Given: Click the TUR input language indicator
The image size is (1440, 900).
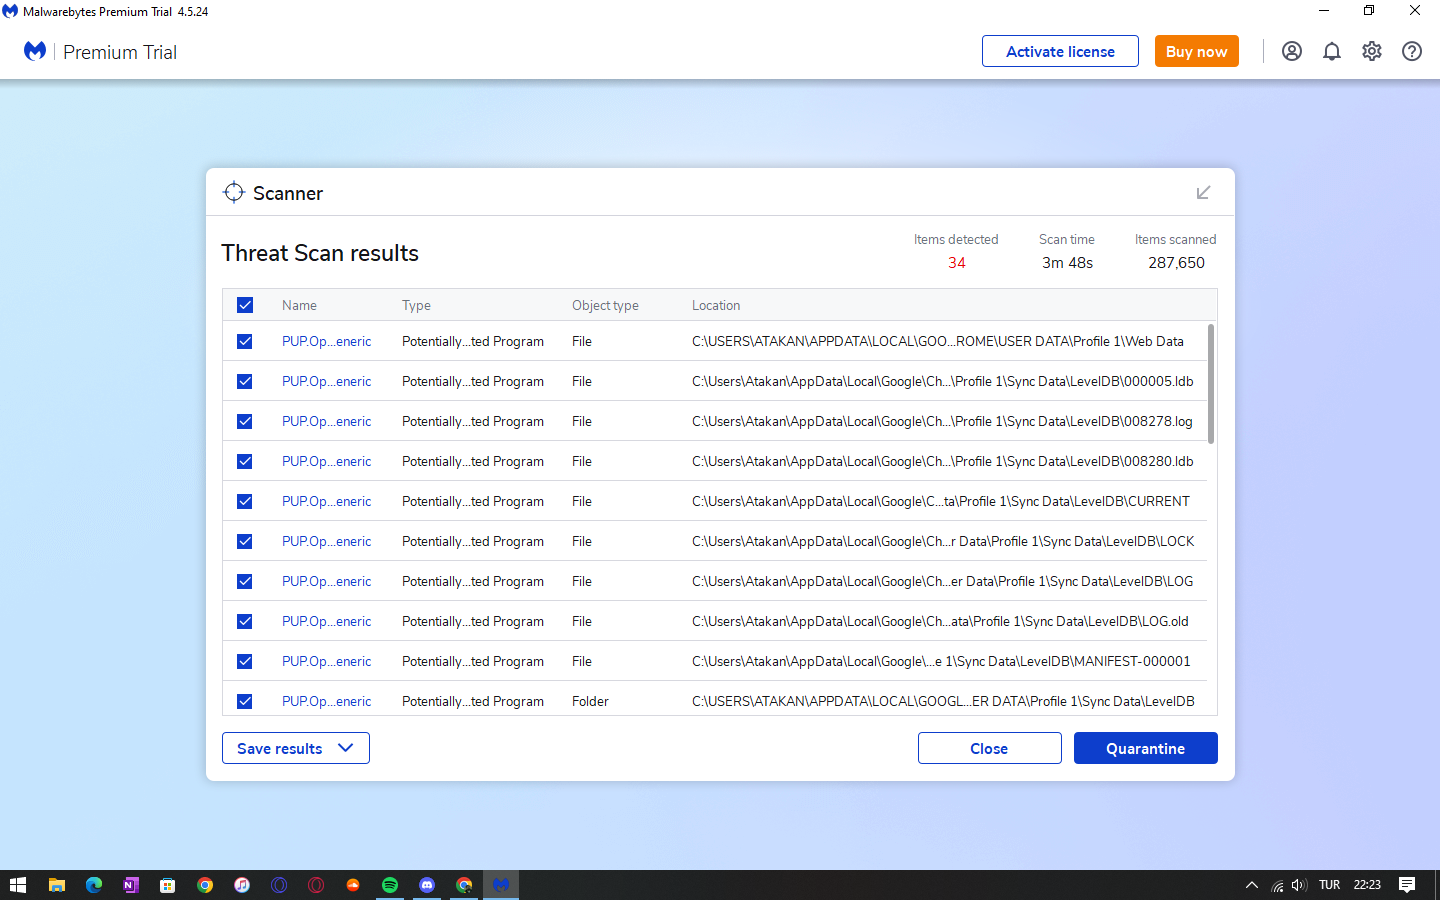Looking at the screenshot, I should pyautogui.click(x=1329, y=885).
